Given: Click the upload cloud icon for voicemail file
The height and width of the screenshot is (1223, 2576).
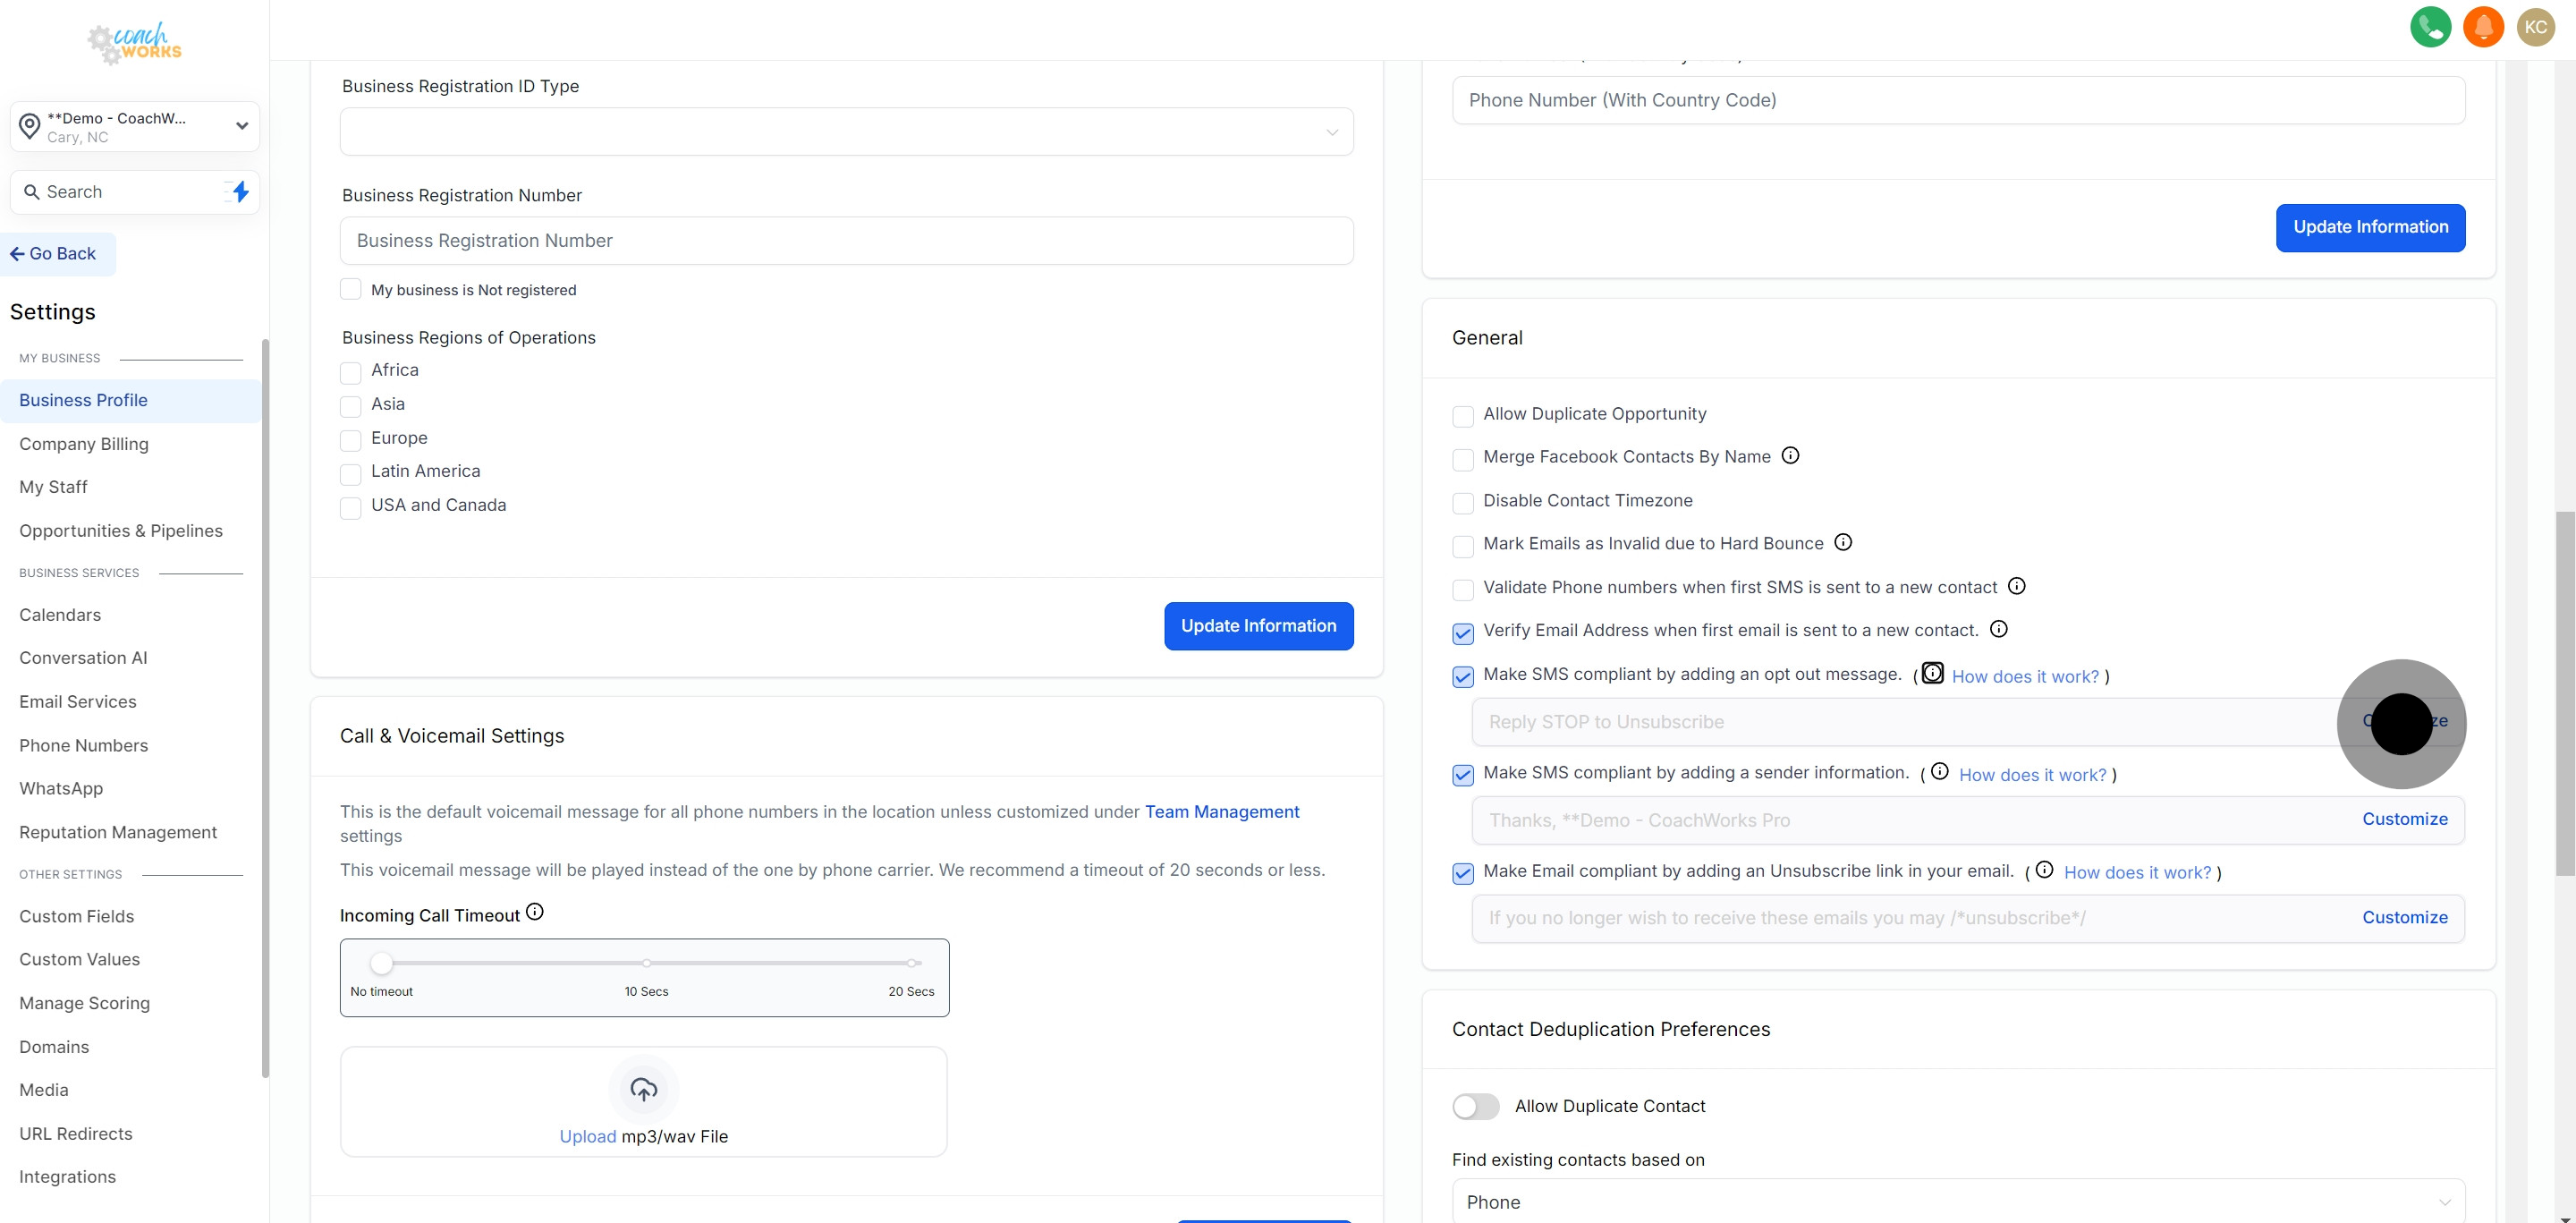Looking at the screenshot, I should (x=643, y=1089).
